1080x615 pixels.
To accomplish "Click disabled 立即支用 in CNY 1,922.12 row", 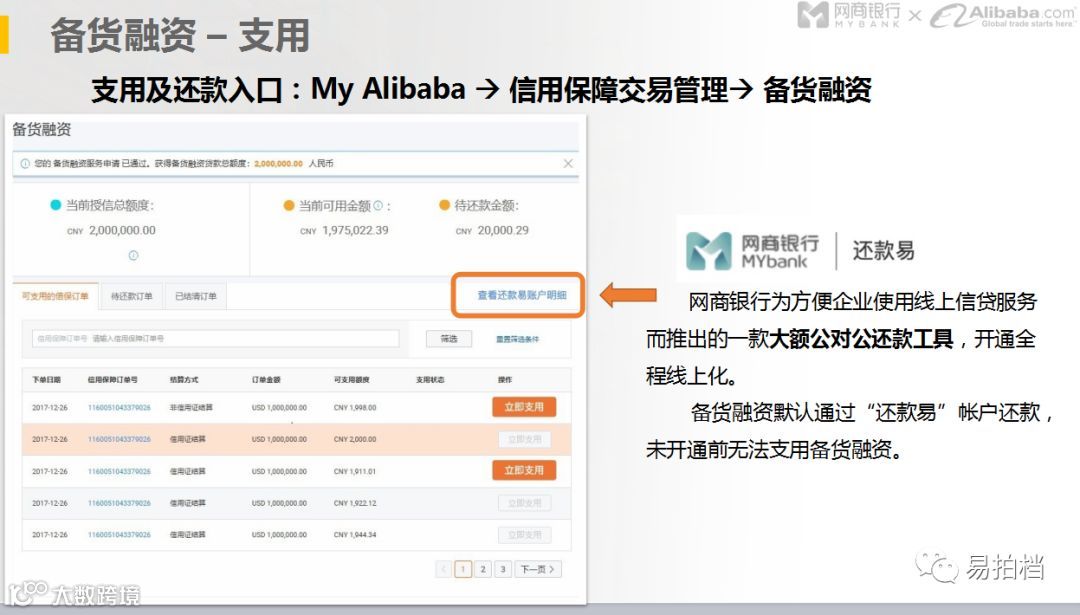I will (524, 503).
